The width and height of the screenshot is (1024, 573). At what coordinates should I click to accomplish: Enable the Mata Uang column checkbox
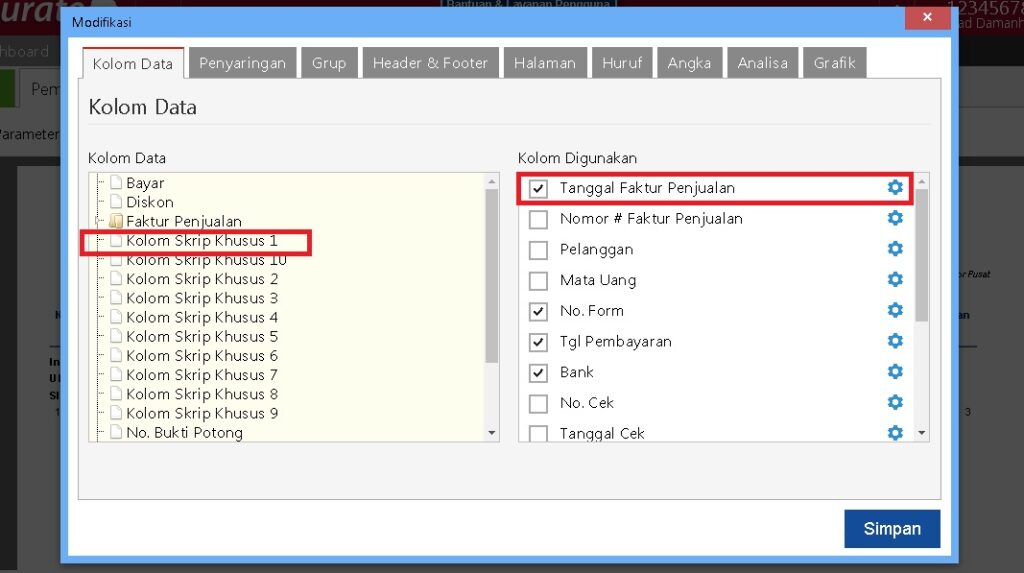[538, 281]
